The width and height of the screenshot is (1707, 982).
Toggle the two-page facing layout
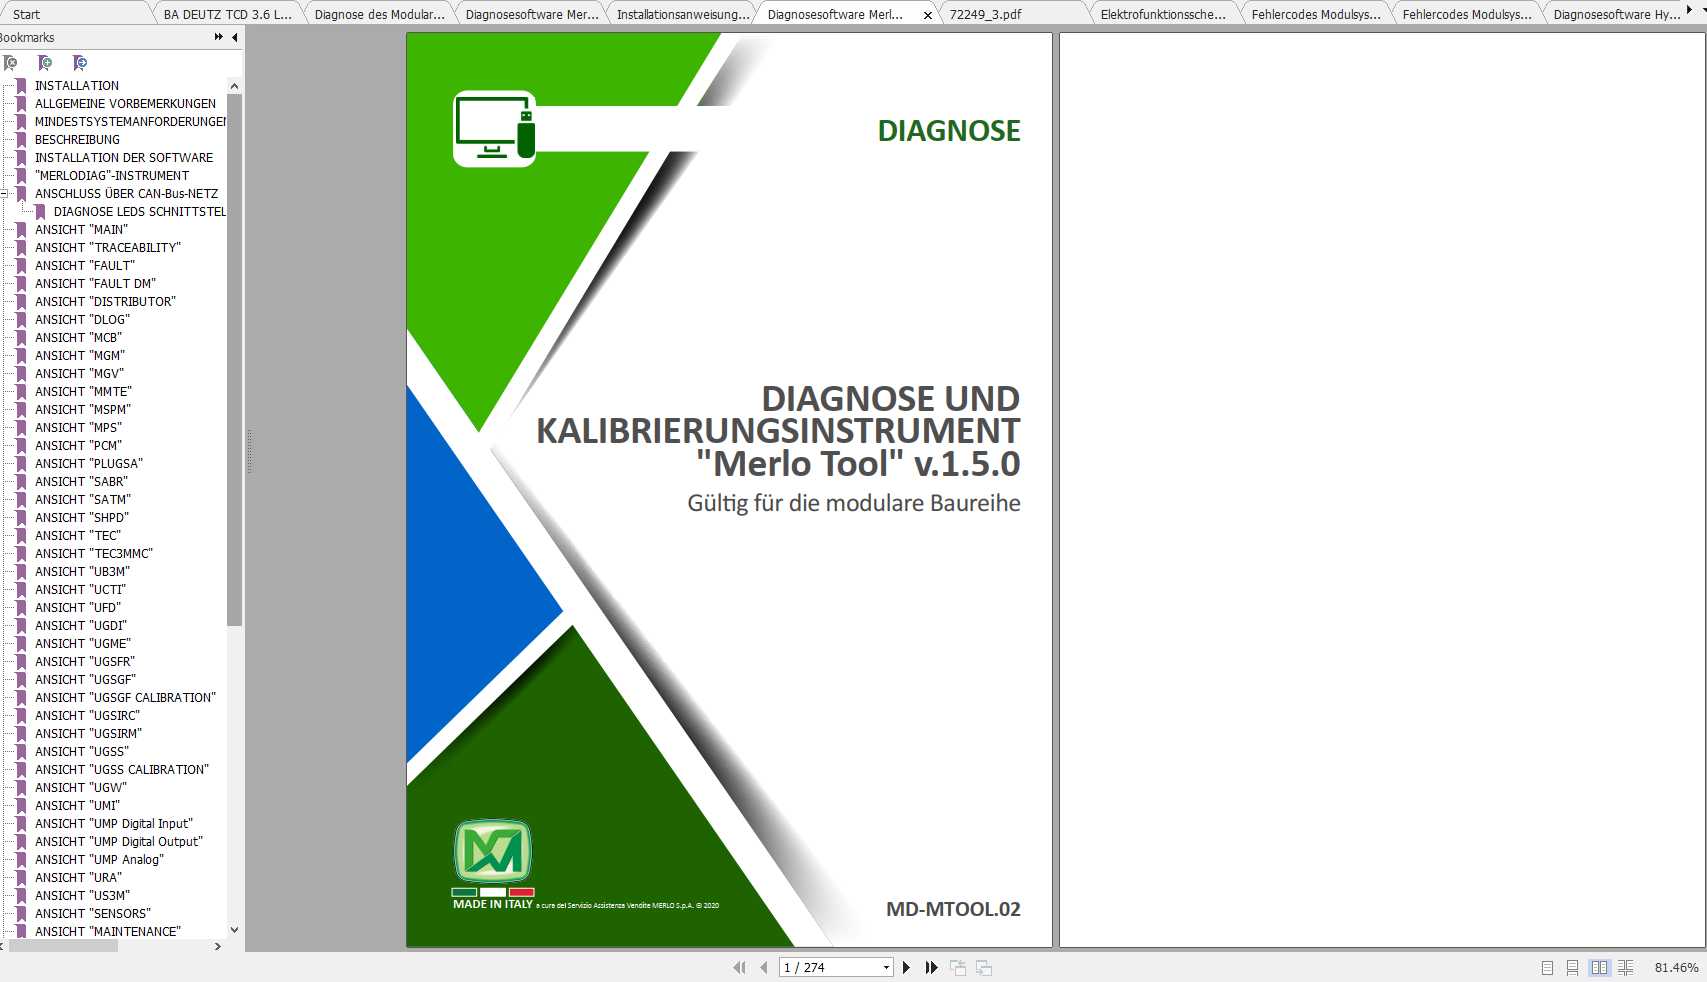(1599, 967)
